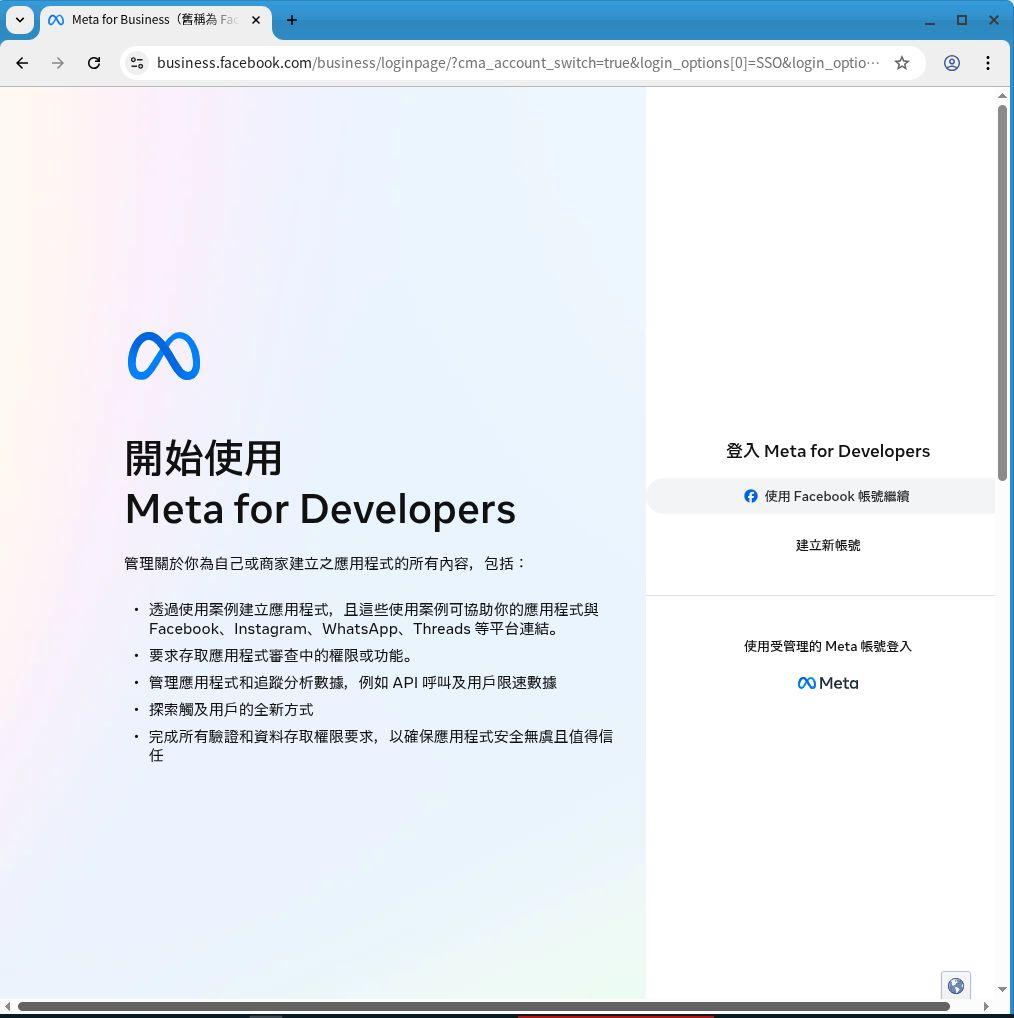The height and width of the screenshot is (1018, 1014).
Task: Click the scroll up arrow on the scrollbar
Action: [1002, 95]
